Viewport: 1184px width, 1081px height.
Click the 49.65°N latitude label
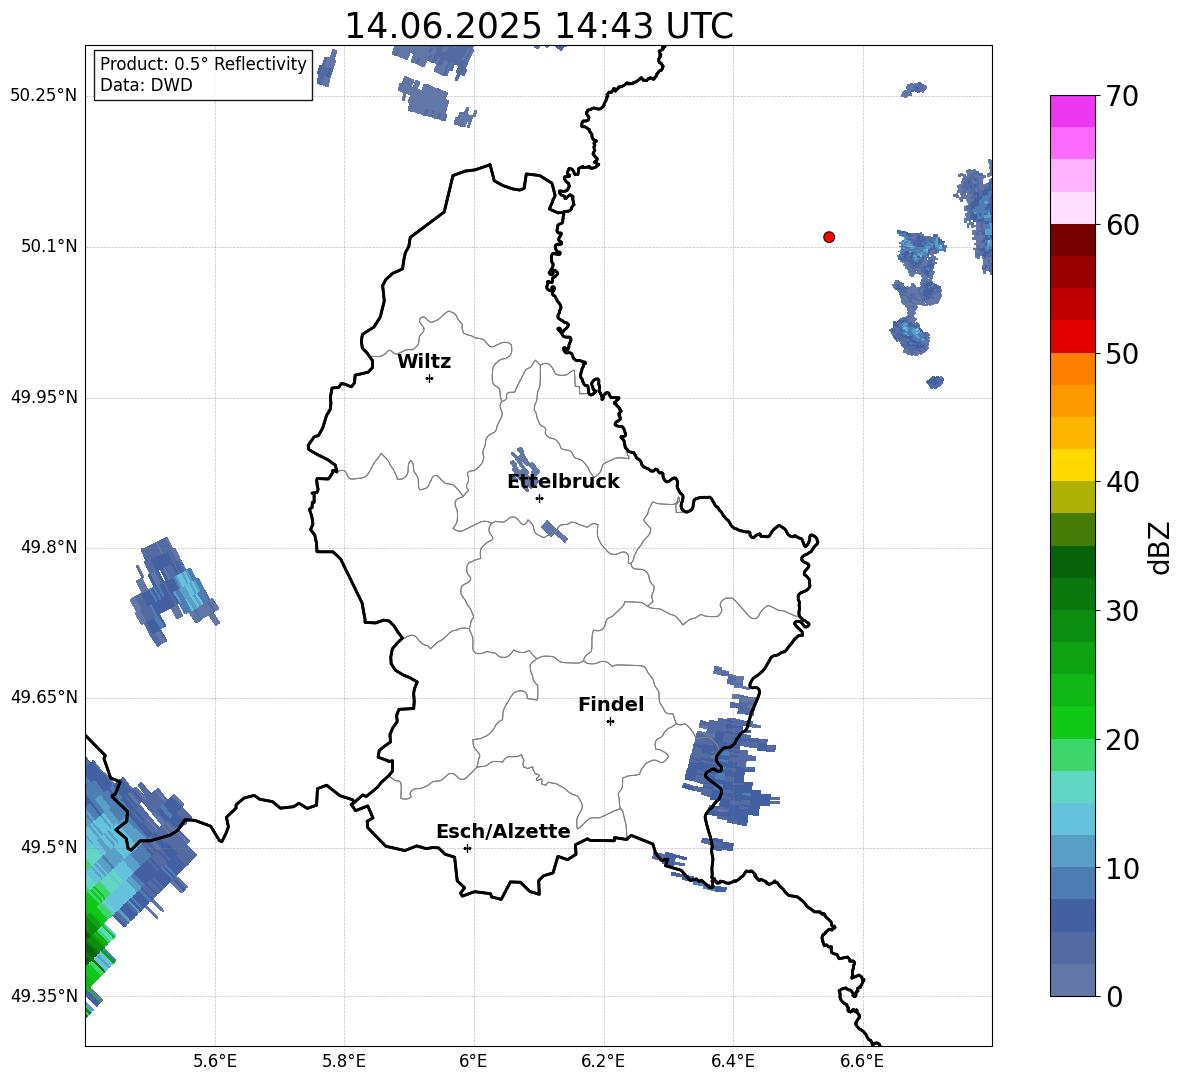[x=43, y=697]
